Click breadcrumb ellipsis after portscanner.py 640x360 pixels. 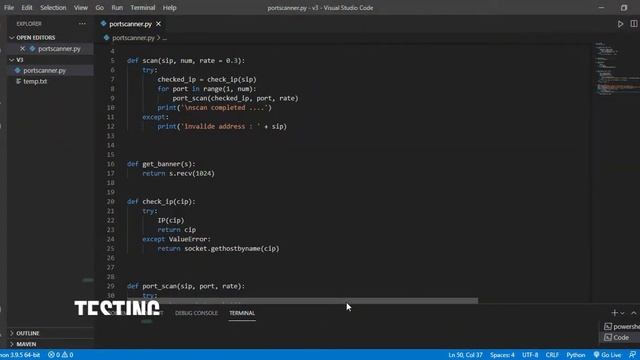click(x=165, y=38)
